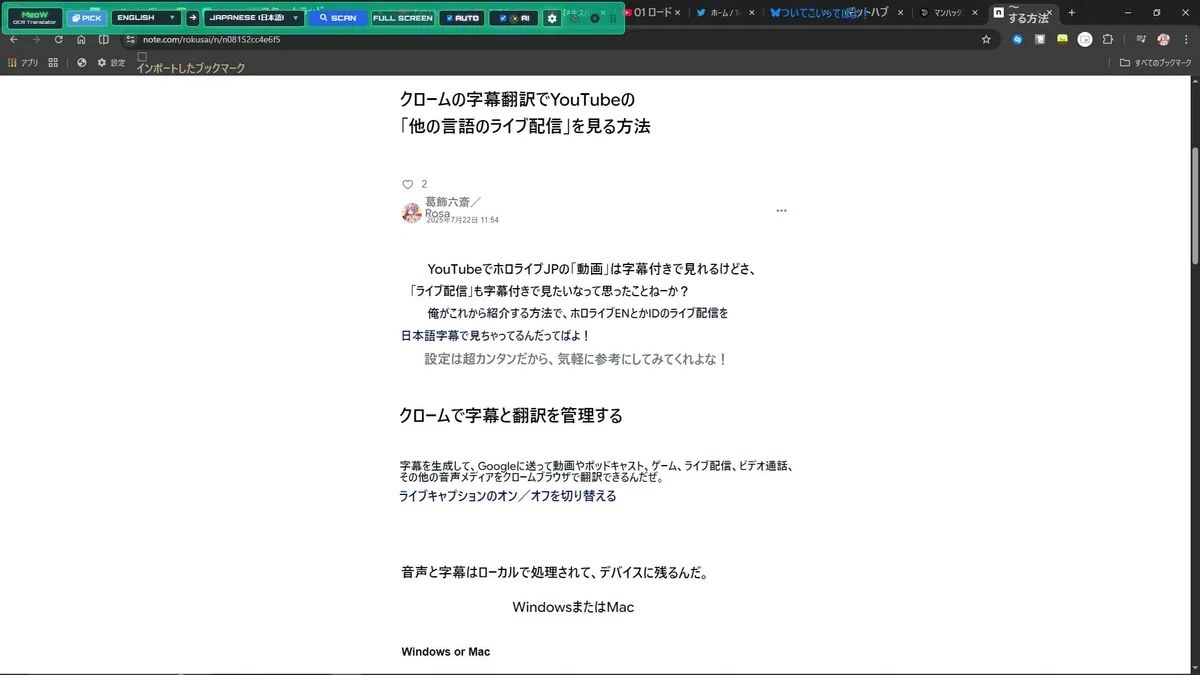Open the white circle extension icon

1085,40
